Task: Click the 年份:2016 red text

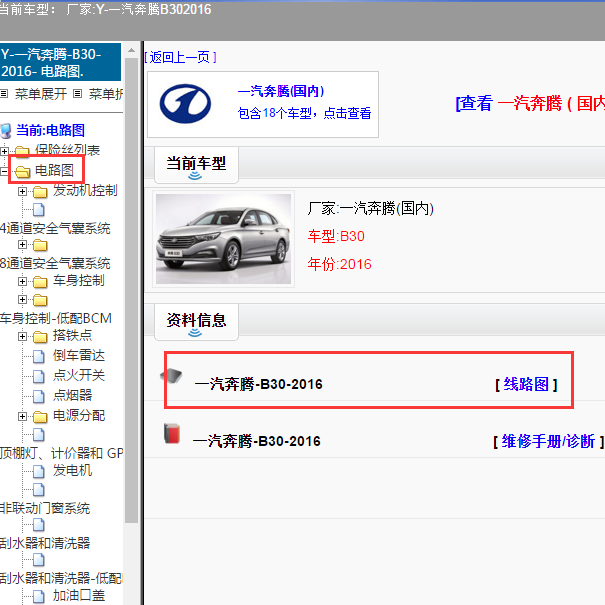Action: point(340,264)
